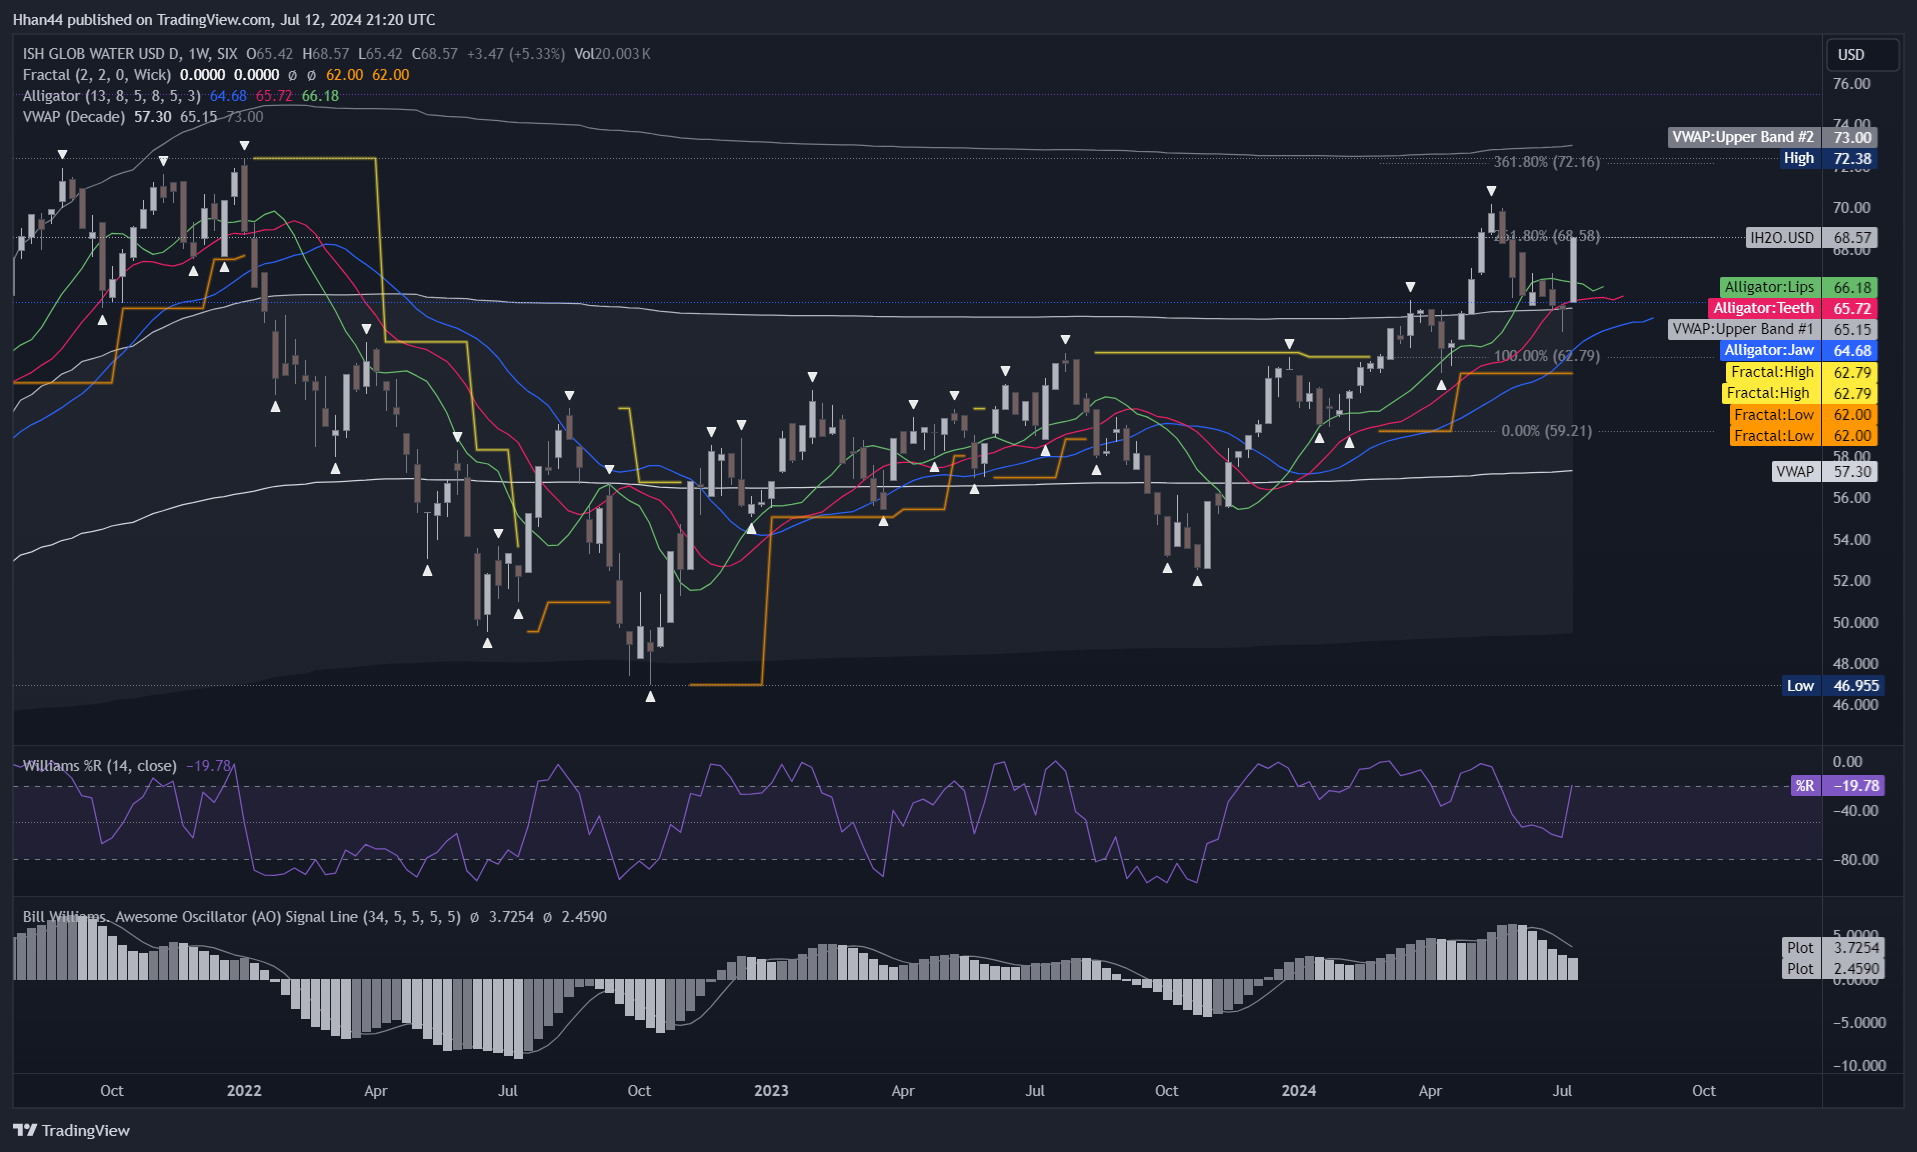This screenshot has height=1152, width=1917.
Task: Click the High 72.38 price label
Action: (1828, 158)
